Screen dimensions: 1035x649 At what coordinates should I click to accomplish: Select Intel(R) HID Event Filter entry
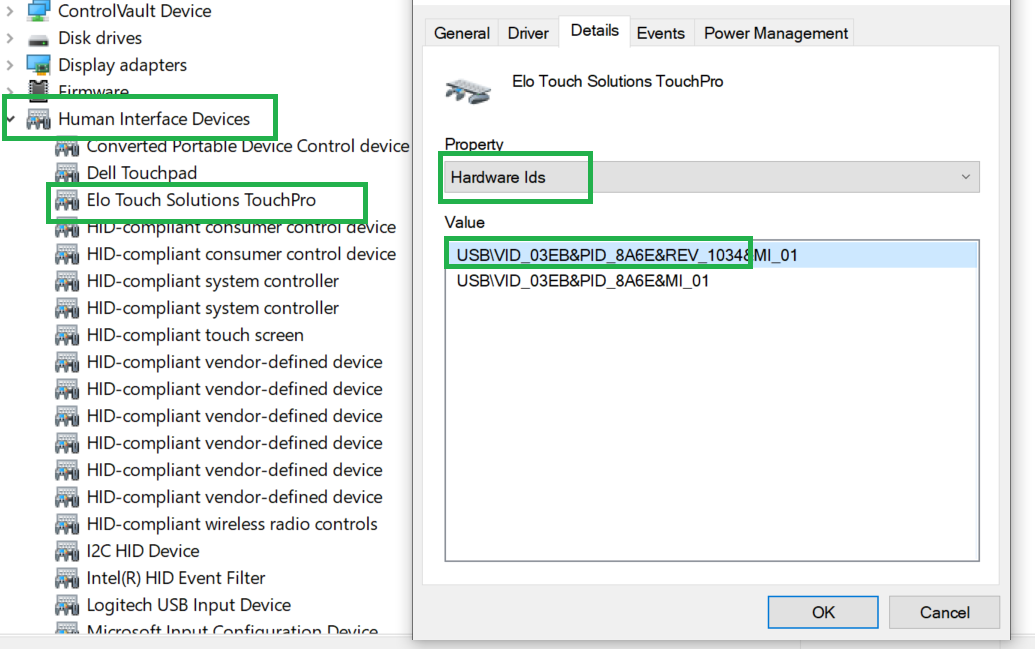click(x=176, y=578)
